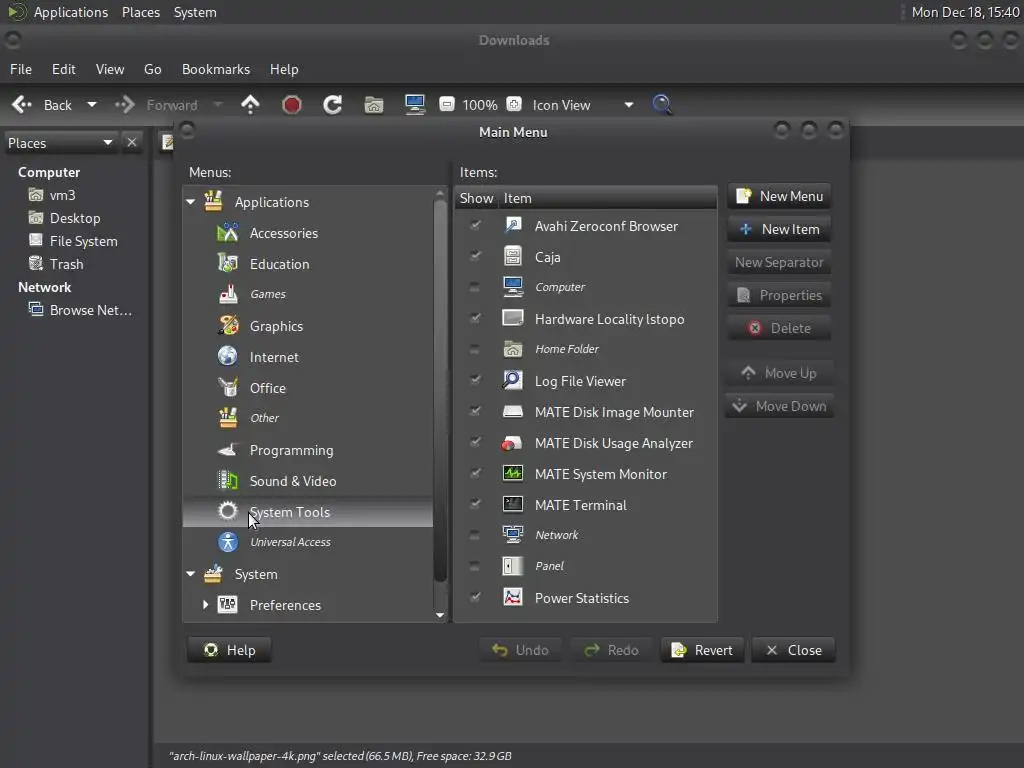The height and width of the screenshot is (768, 1024).
Task: Uncheck Show for Avahi Zeroconf Browser
Action: coord(475,225)
